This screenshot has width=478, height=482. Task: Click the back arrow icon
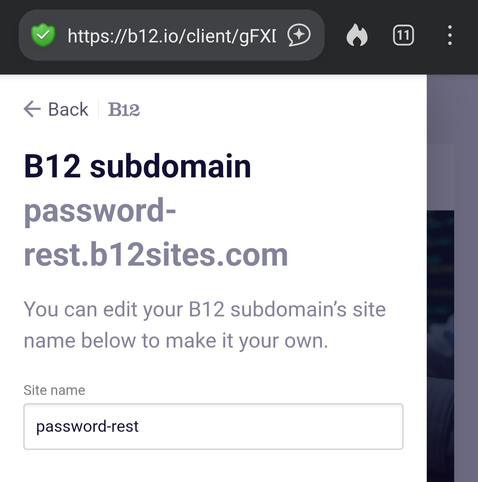click(32, 109)
